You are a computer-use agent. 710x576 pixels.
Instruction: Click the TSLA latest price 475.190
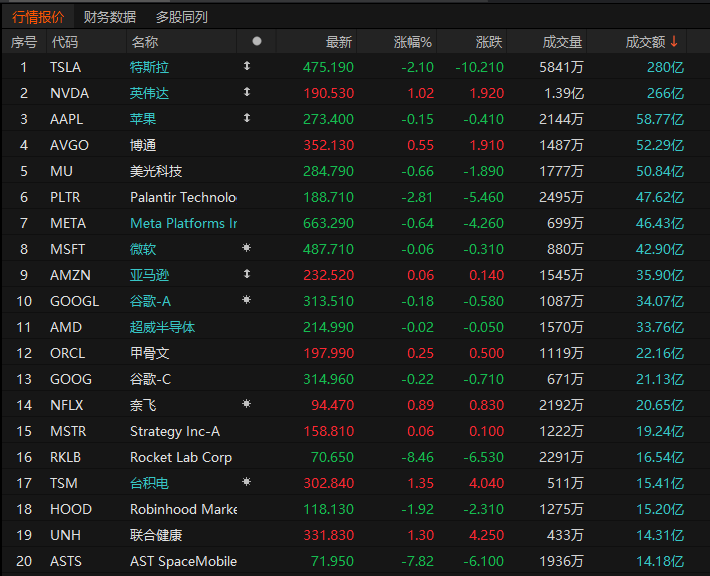click(328, 67)
